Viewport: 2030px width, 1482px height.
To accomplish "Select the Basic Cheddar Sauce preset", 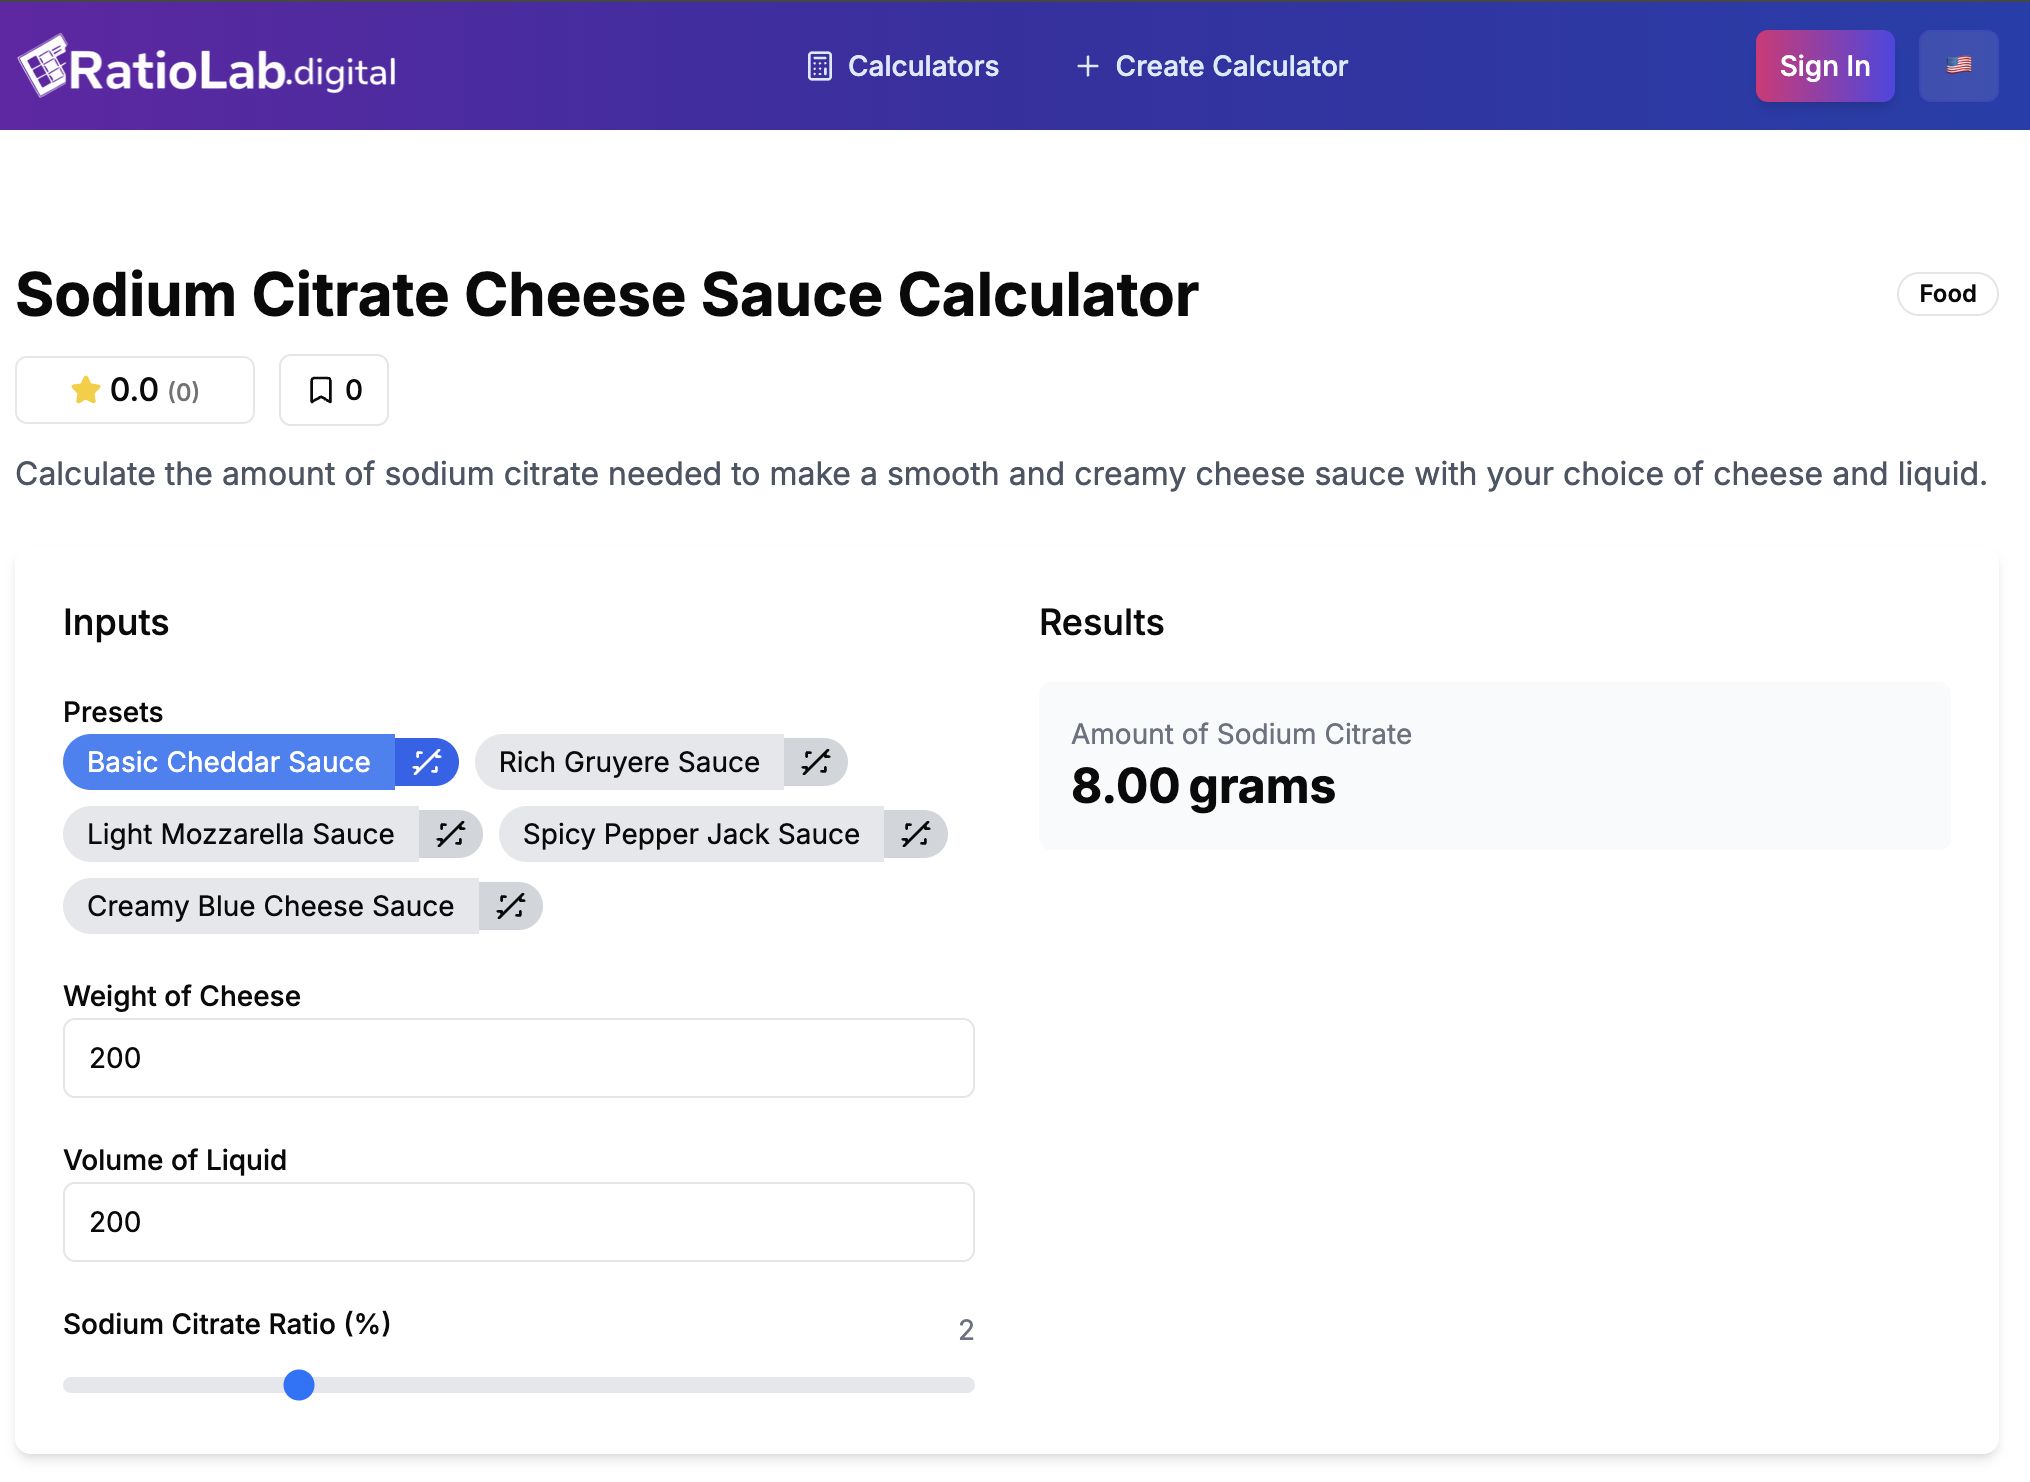I will pos(229,762).
